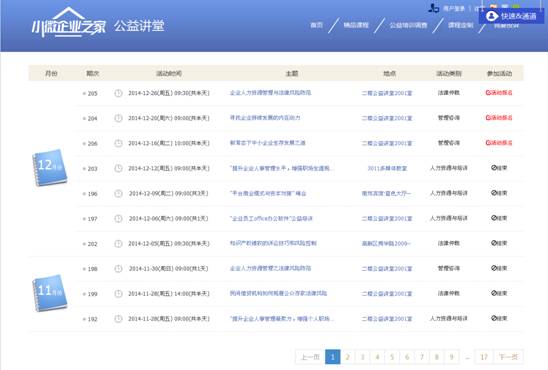The image size is (548, 370).
Task: Go to pagination page 7
Action: pyautogui.click(x=421, y=357)
